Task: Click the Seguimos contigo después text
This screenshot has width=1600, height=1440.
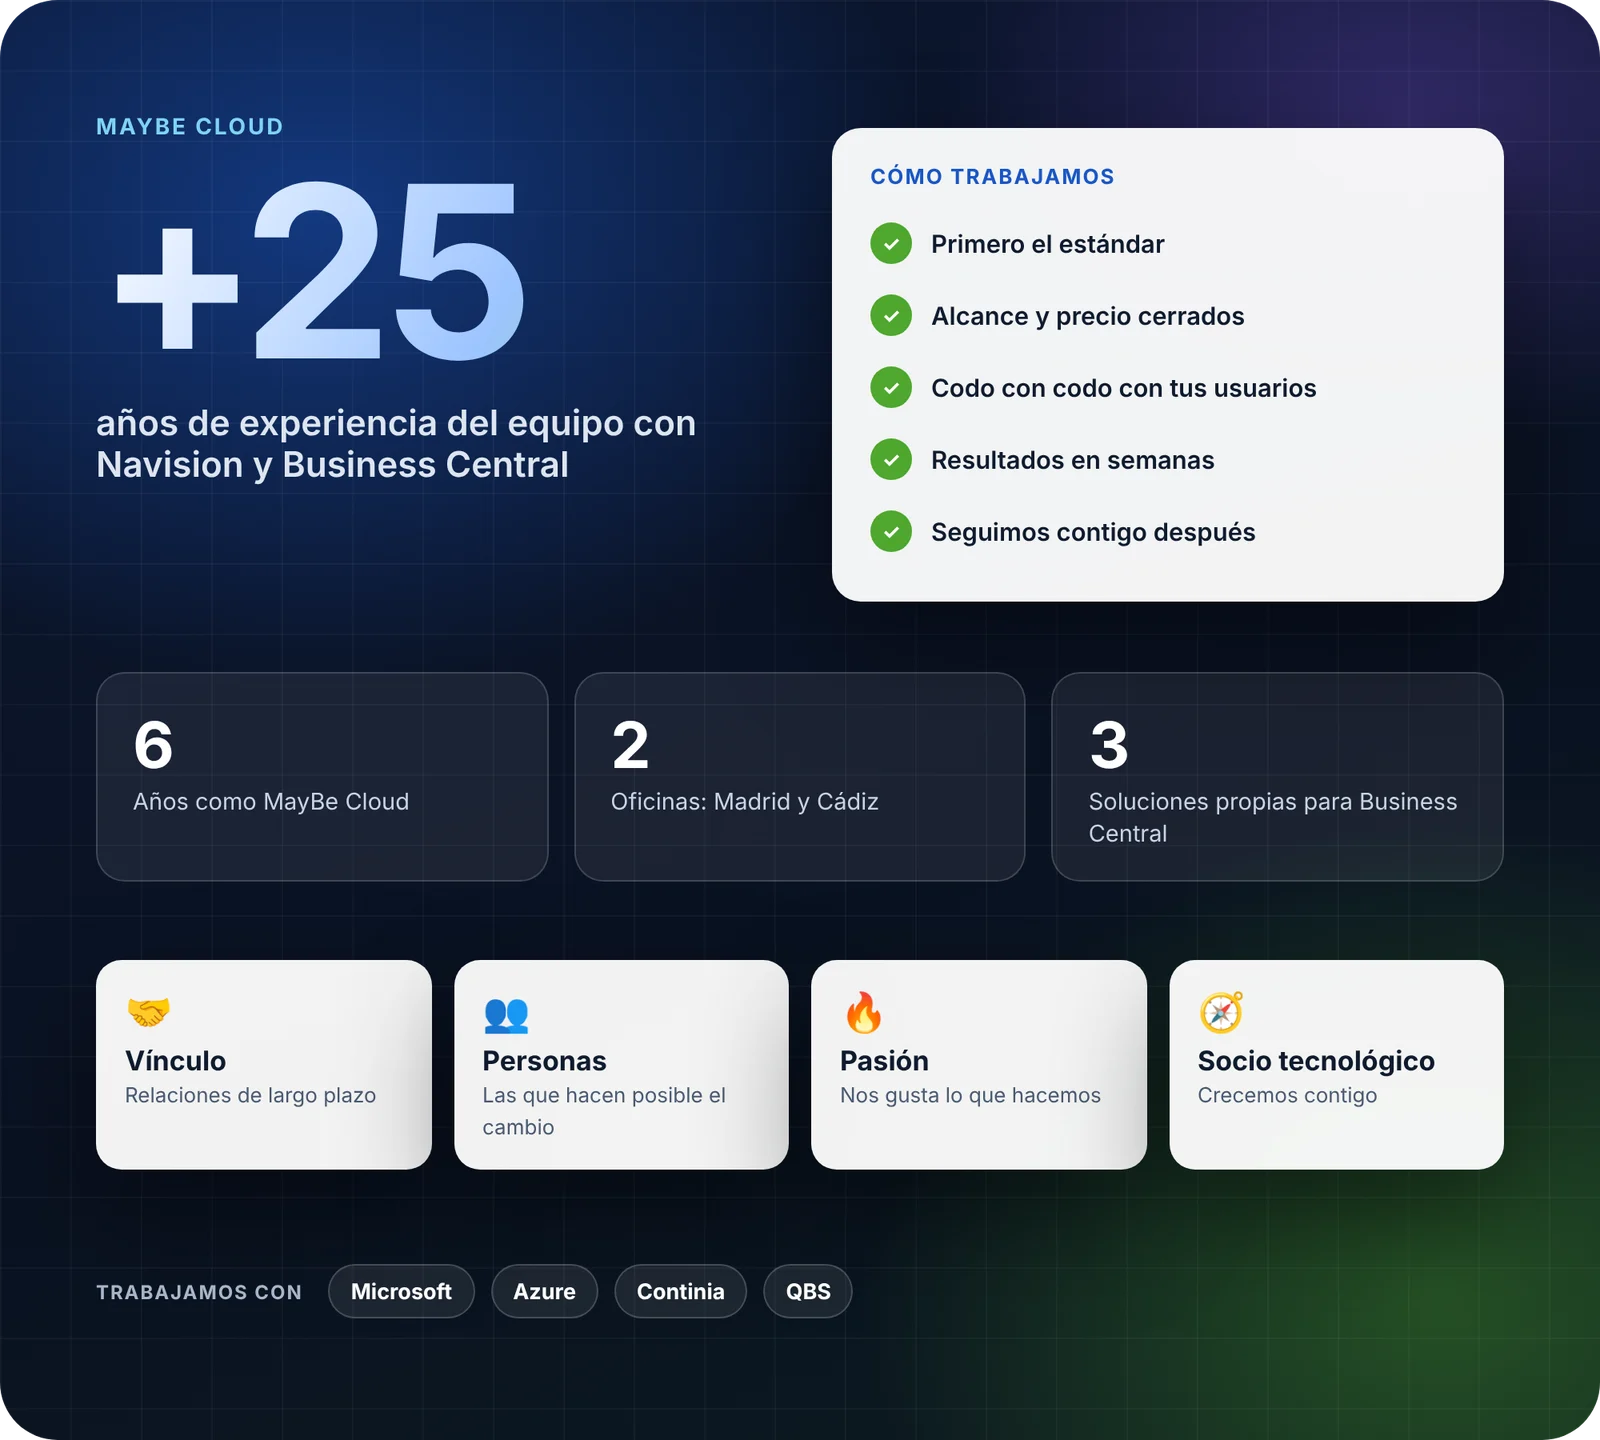Action: pos(1093,533)
